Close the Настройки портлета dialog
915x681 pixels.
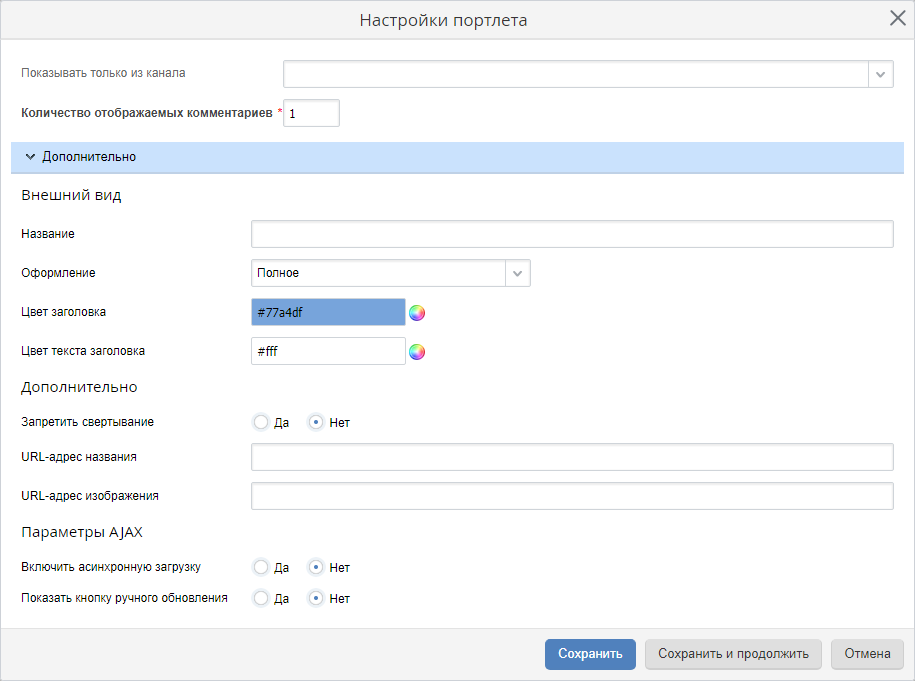897,19
